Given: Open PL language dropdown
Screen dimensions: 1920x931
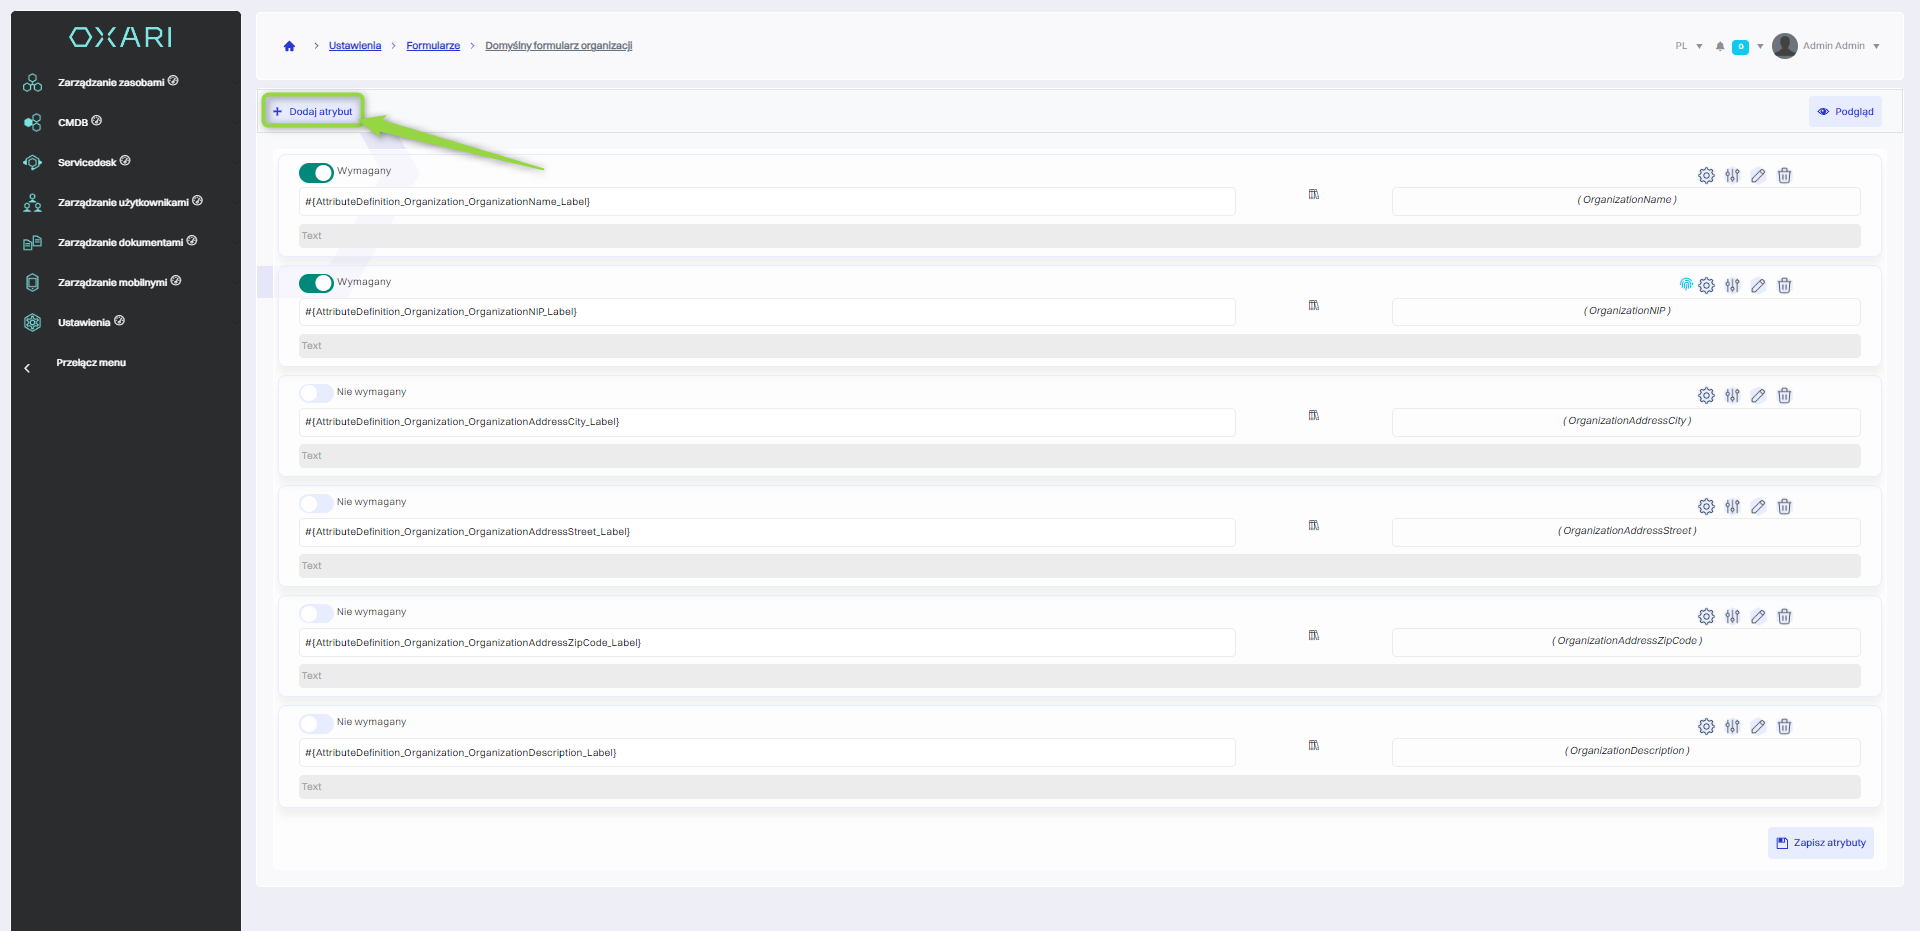Looking at the screenshot, I should 1688,46.
